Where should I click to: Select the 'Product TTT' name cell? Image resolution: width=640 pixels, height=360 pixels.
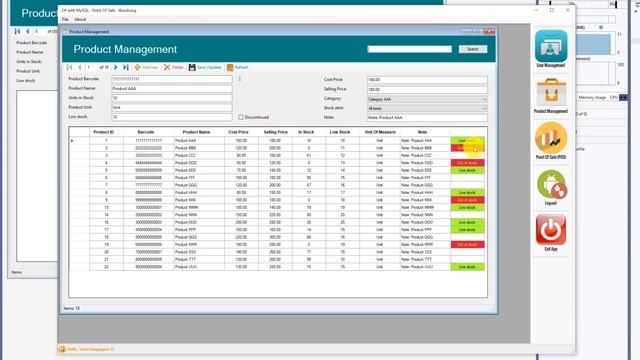(199, 260)
